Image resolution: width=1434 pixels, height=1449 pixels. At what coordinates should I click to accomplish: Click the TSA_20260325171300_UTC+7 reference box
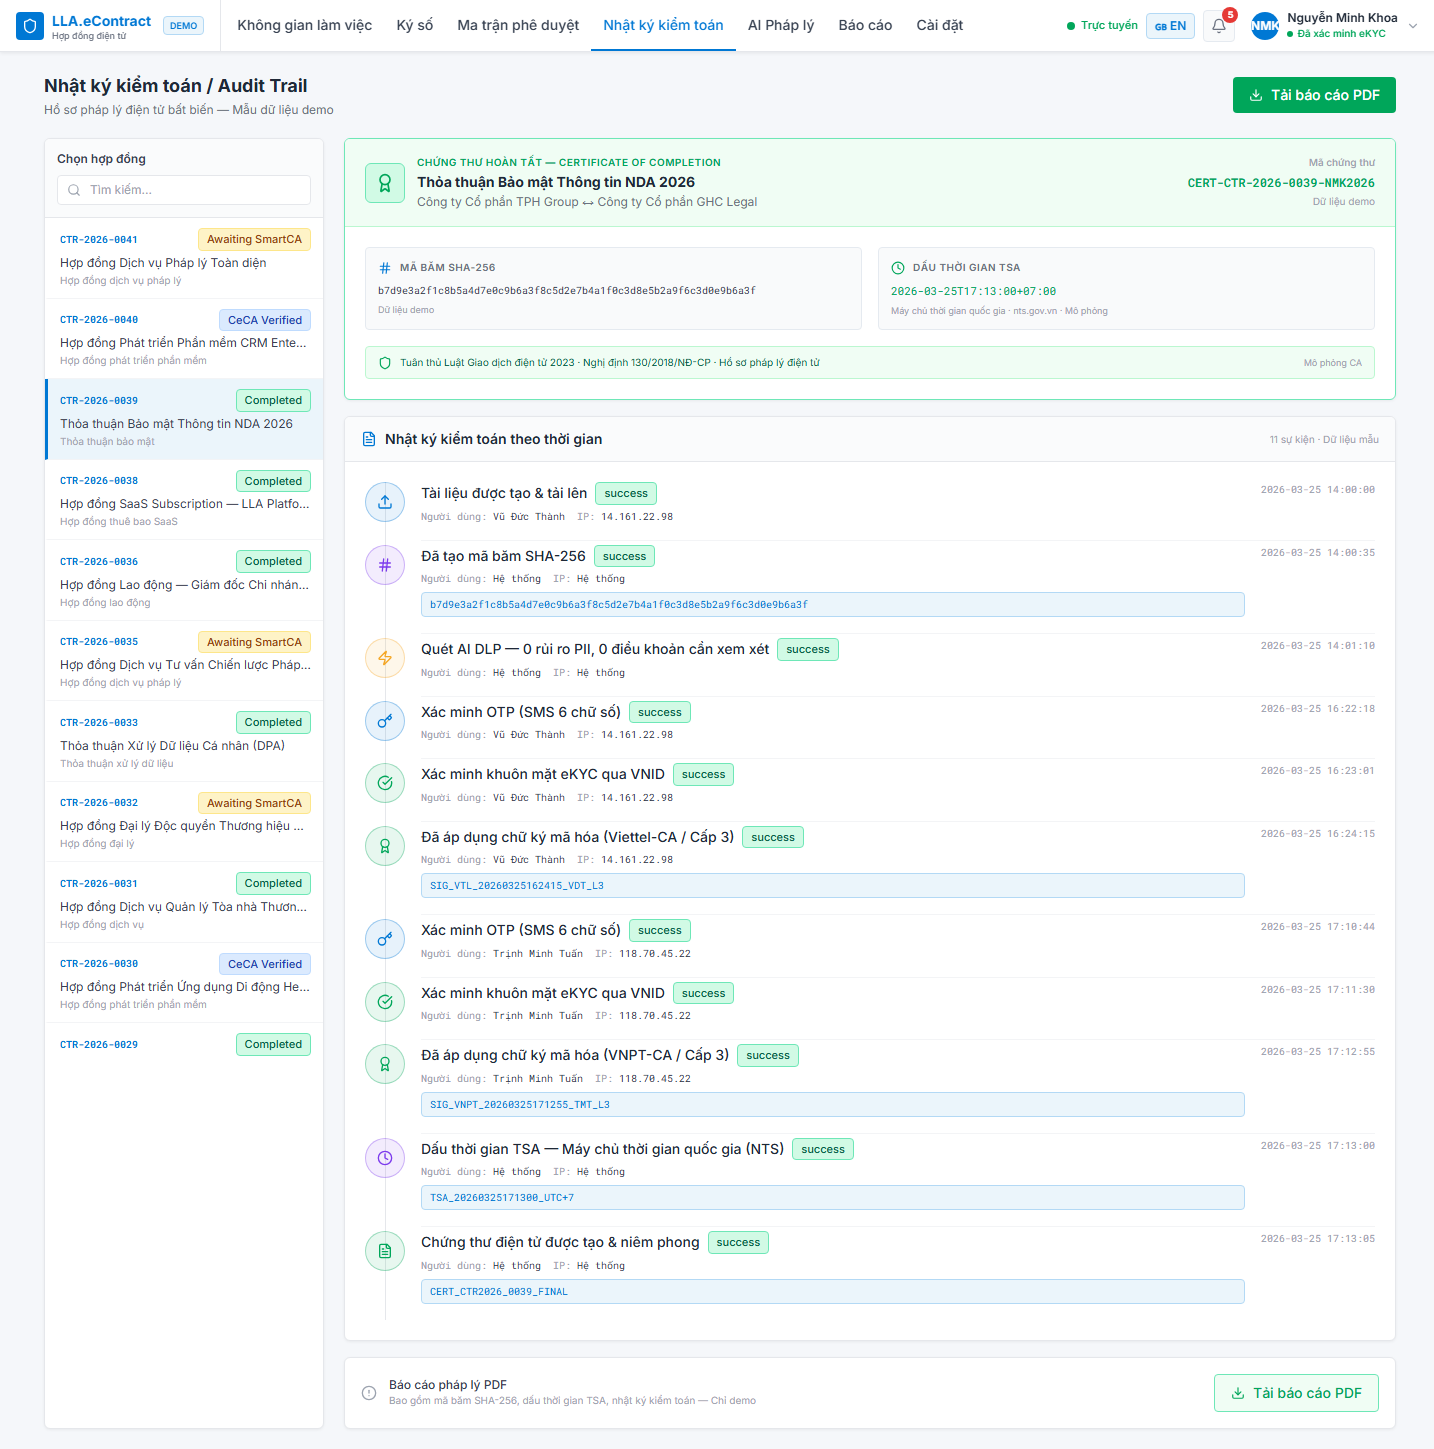833,1198
